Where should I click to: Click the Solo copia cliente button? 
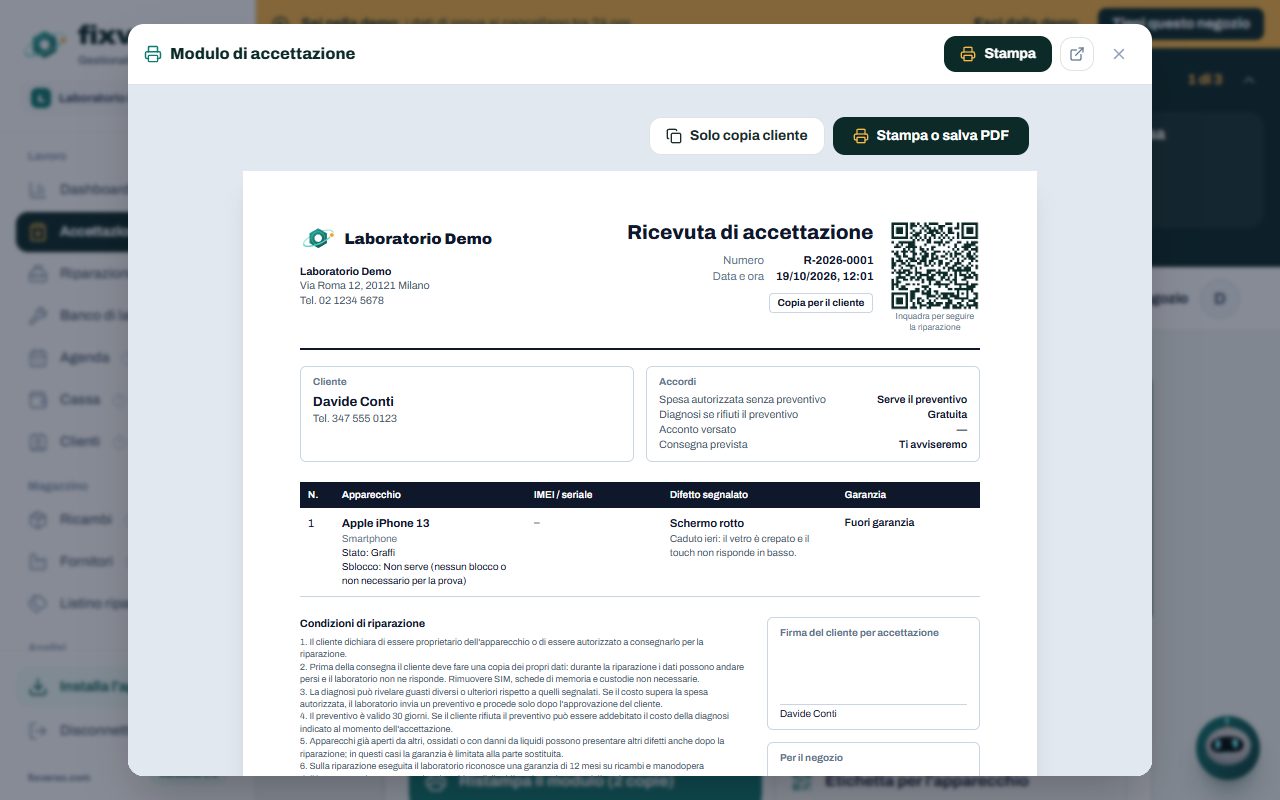737,136
